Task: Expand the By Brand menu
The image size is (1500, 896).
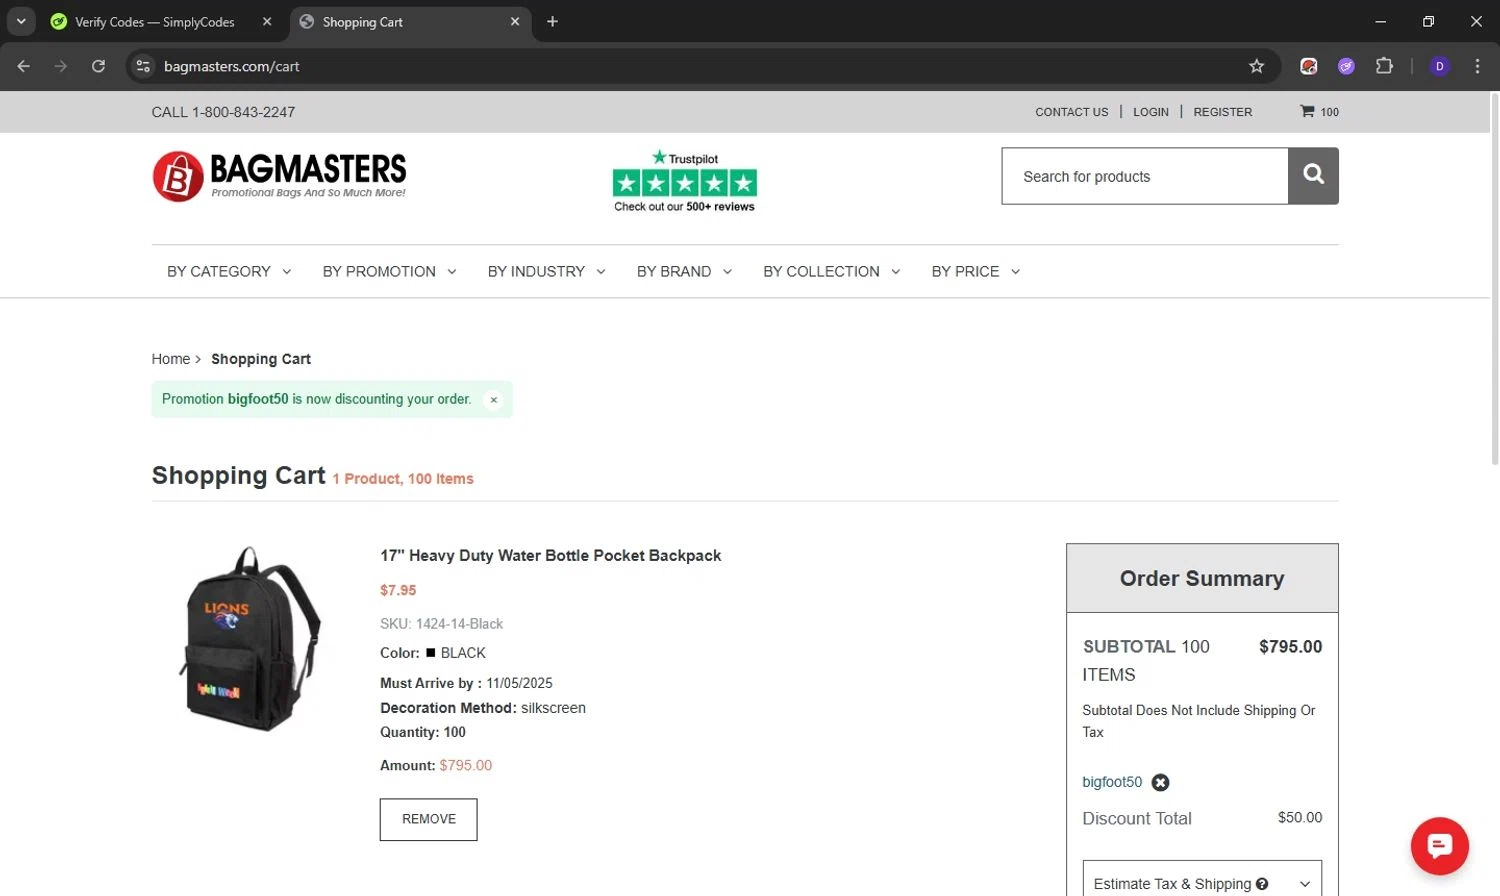Action: [x=684, y=271]
